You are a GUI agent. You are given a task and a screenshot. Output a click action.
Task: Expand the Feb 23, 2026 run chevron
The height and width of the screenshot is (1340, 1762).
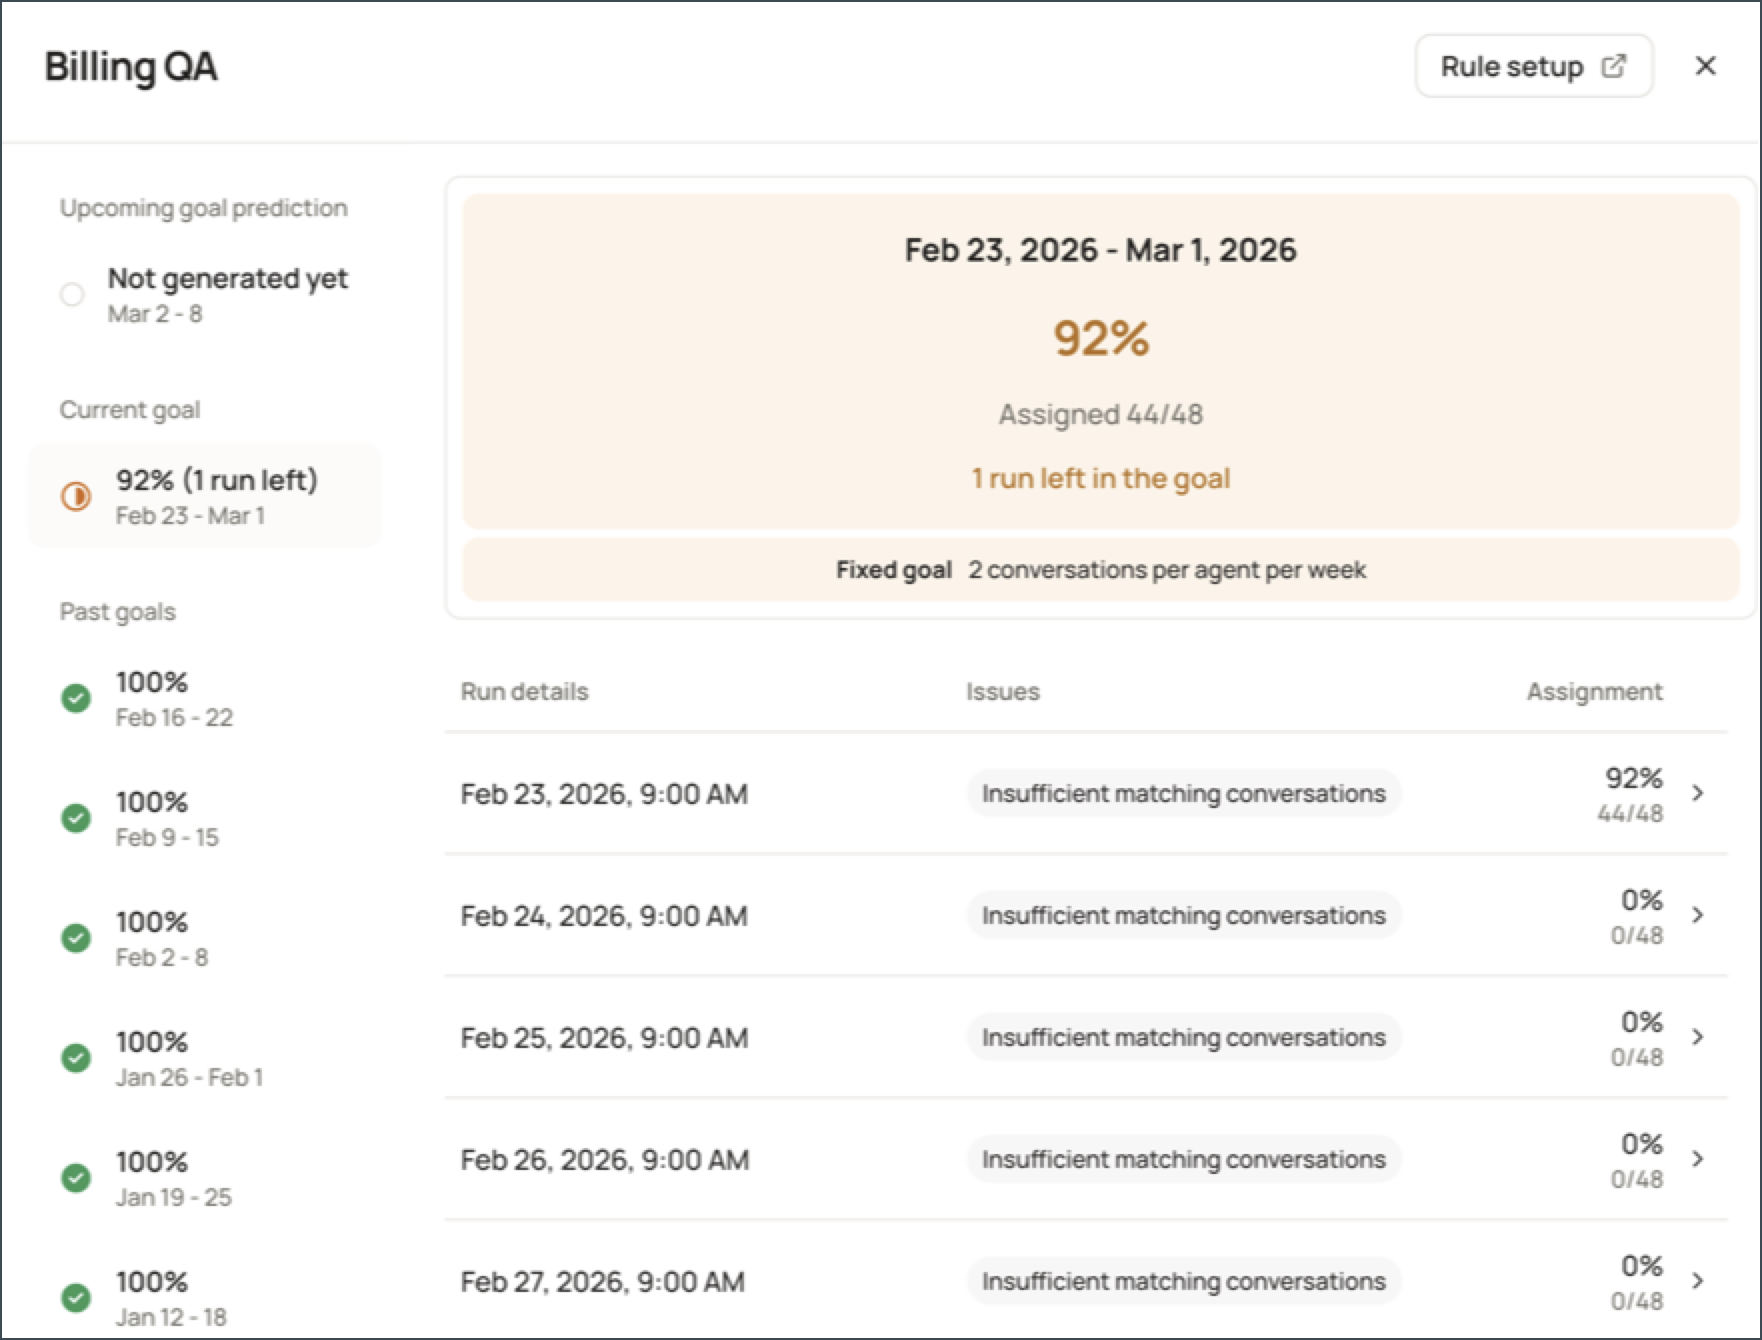pyautogui.click(x=1698, y=793)
